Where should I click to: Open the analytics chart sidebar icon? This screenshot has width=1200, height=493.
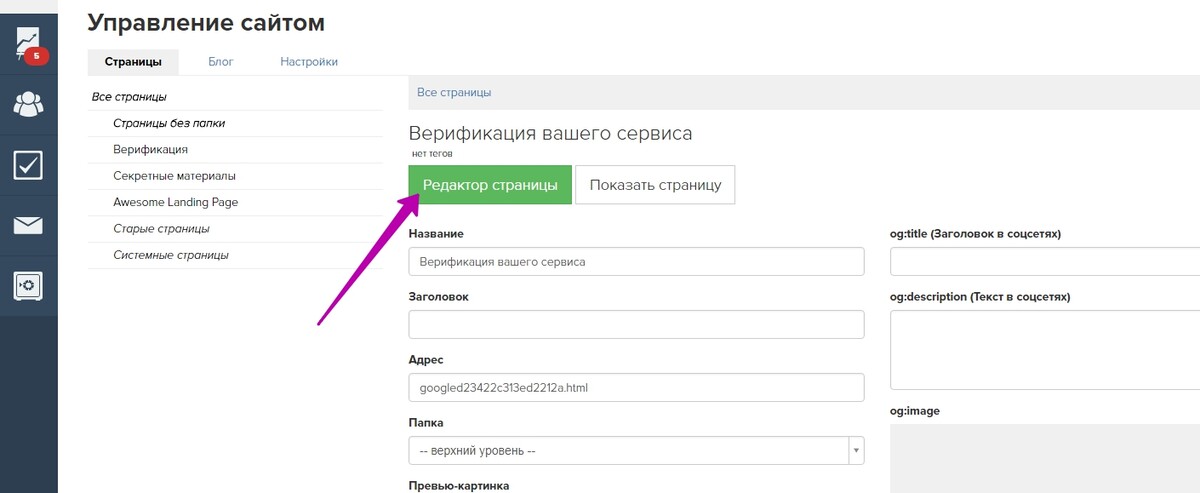27,43
